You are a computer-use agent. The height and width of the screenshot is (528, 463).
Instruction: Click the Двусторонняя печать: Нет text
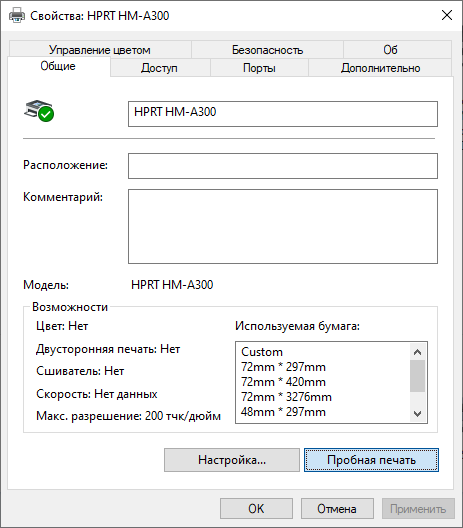point(108,349)
